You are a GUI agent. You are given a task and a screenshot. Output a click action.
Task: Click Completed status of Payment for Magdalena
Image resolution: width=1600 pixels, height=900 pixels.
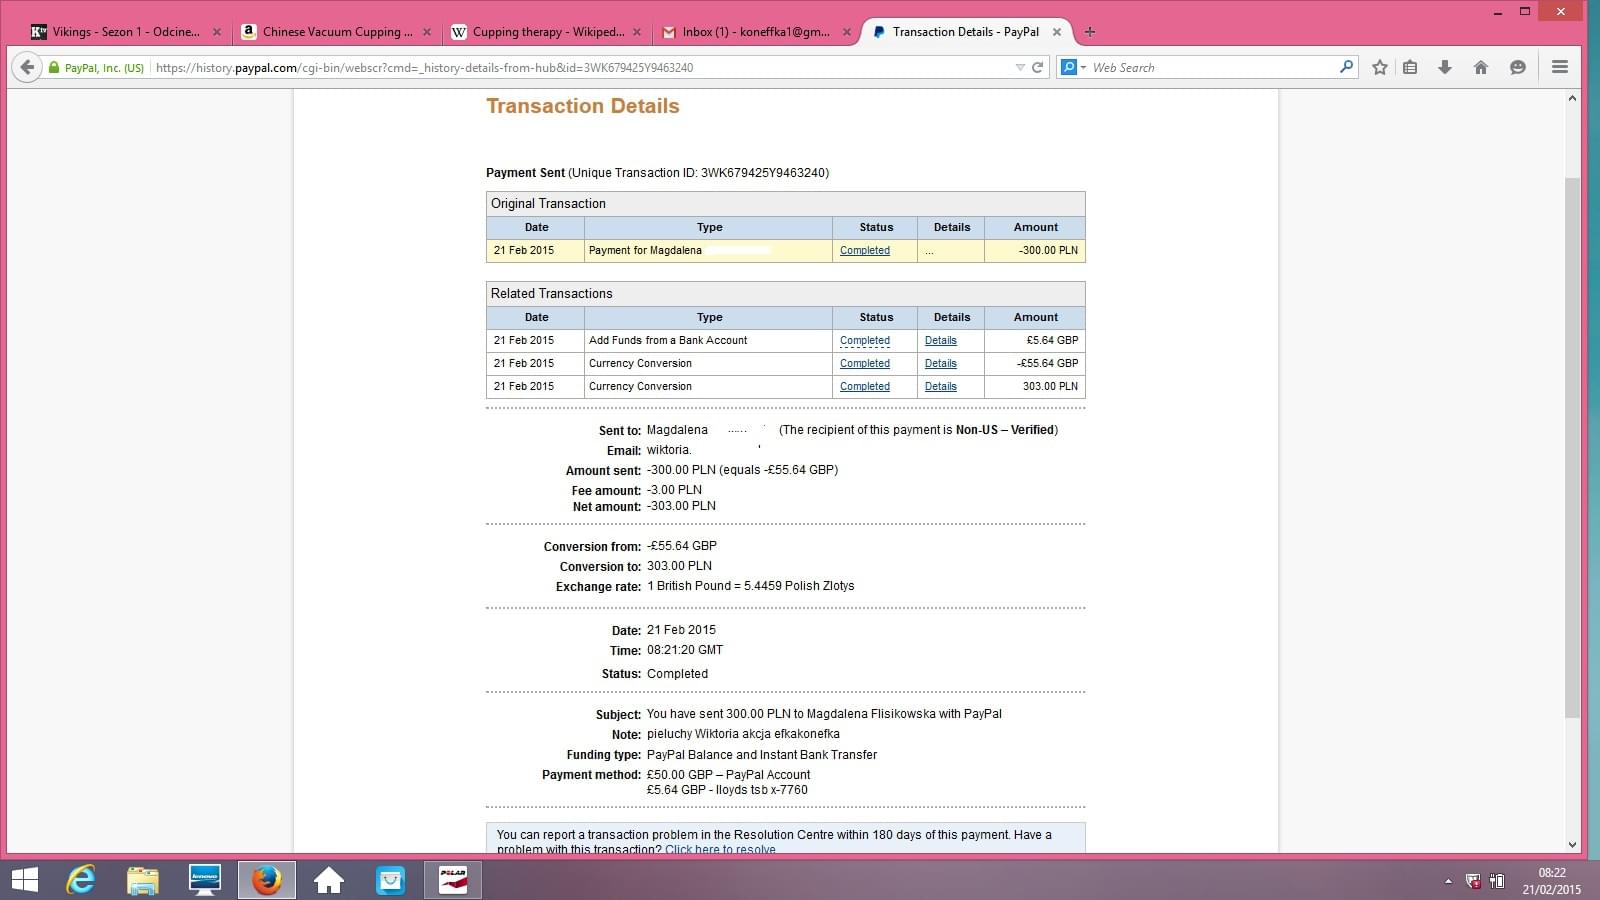click(x=865, y=251)
